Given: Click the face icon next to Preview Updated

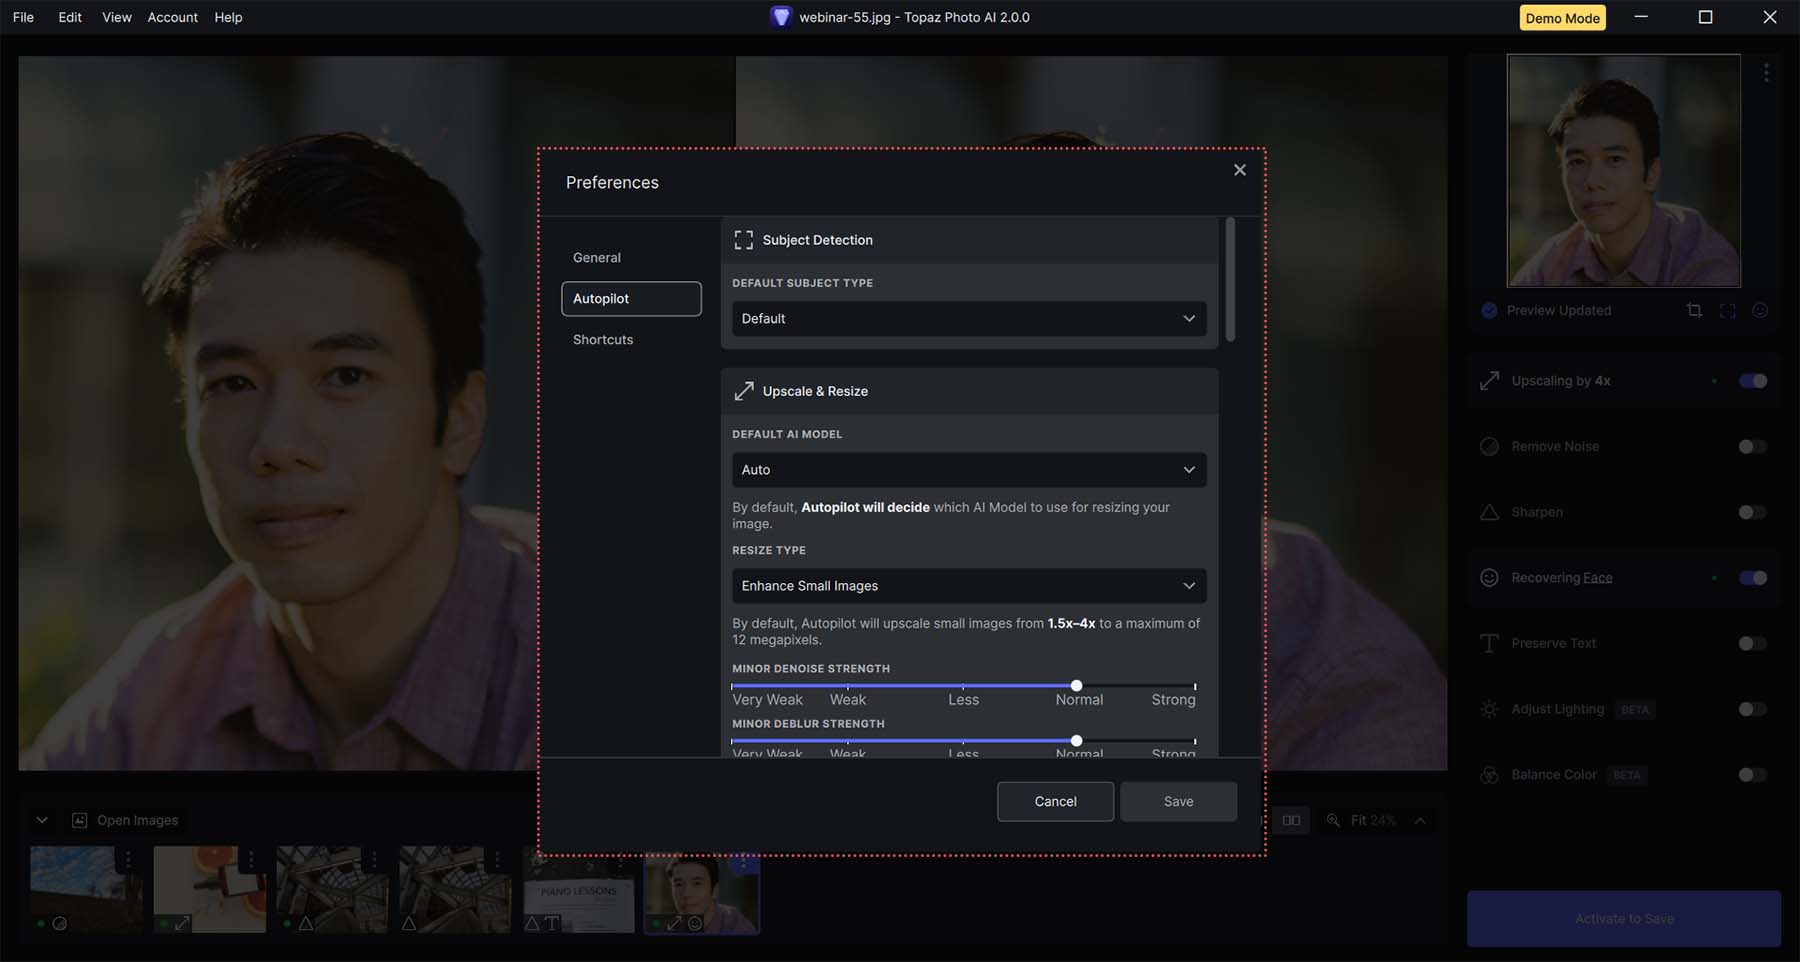Looking at the screenshot, I should (1760, 310).
